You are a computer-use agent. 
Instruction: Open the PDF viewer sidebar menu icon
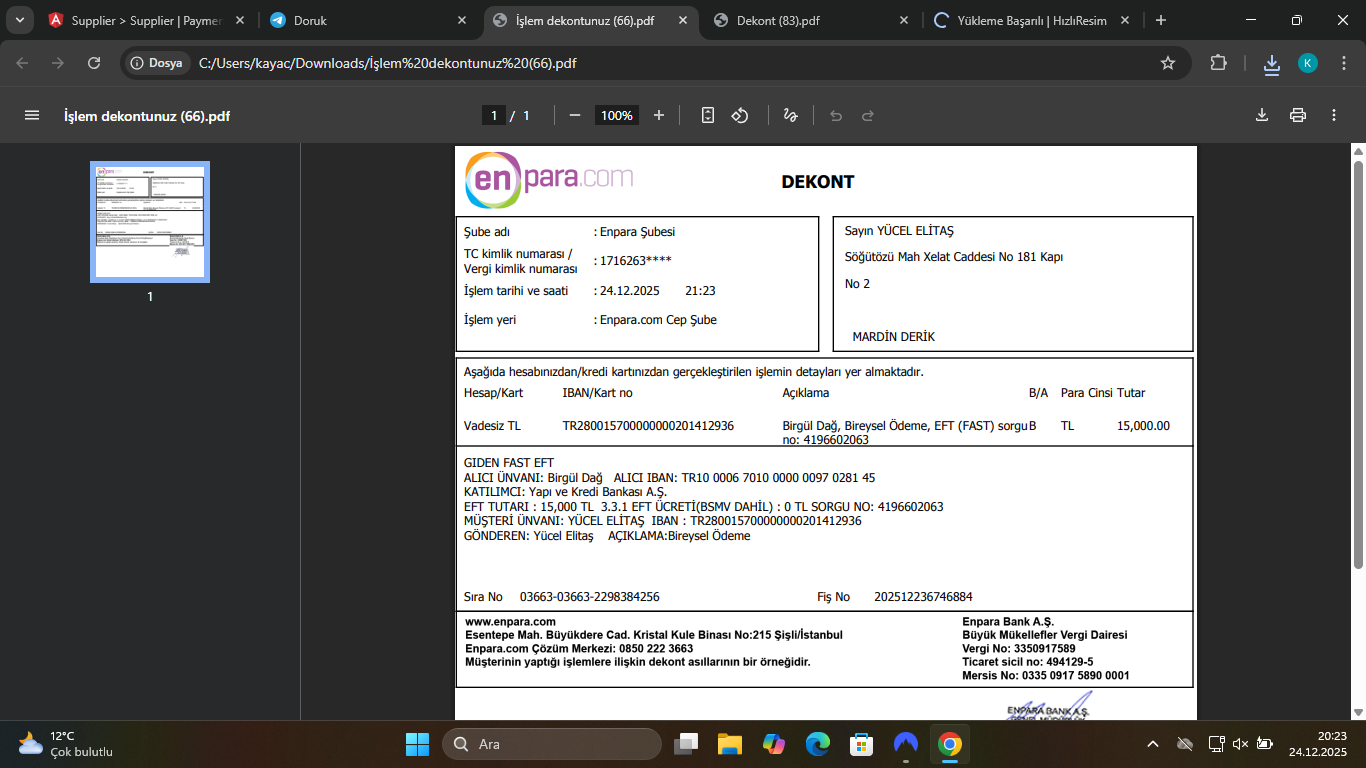(32, 115)
